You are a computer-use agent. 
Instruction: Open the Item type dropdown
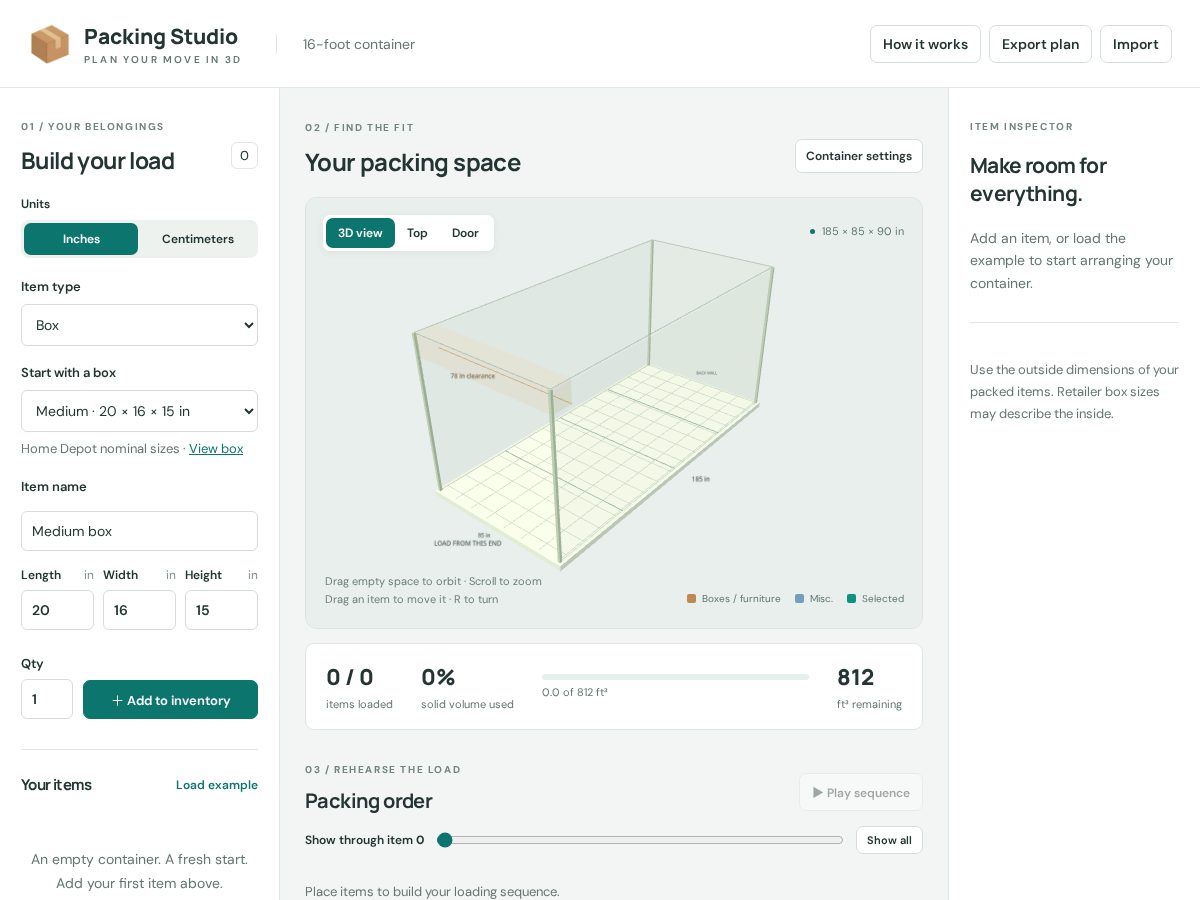[x=139, y=325]
